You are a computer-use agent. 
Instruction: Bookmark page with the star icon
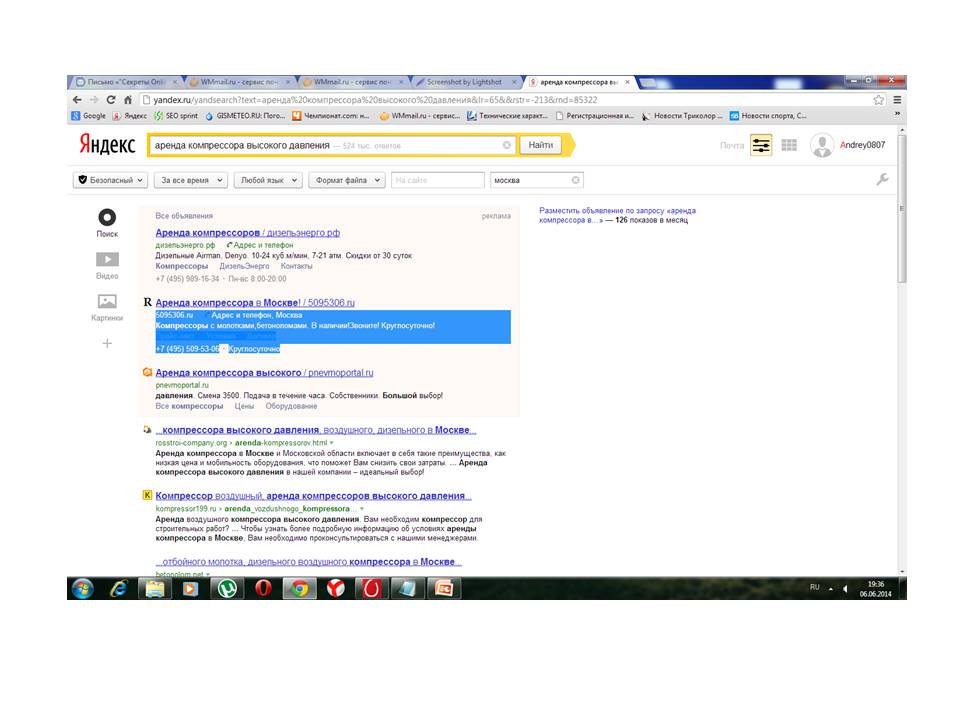[879, 100]
